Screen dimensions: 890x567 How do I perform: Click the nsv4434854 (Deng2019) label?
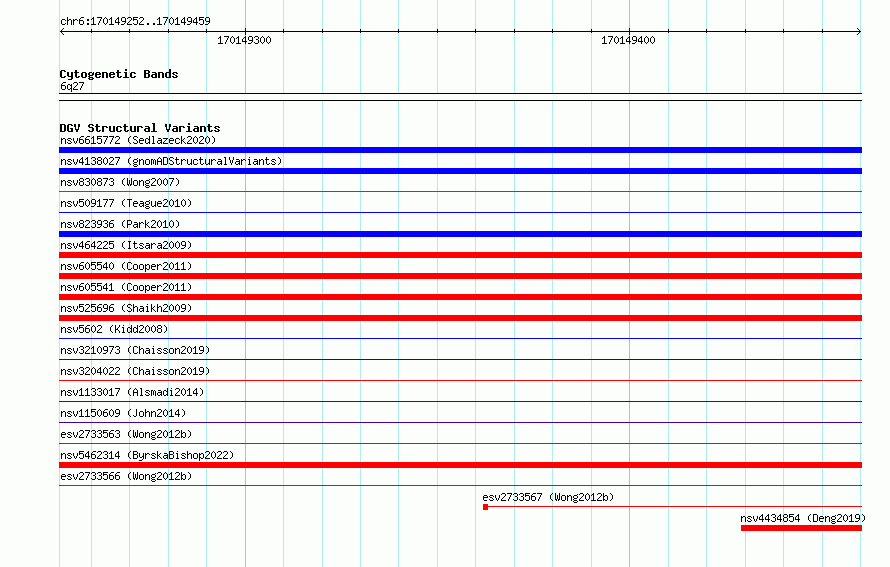coord(803,518)
